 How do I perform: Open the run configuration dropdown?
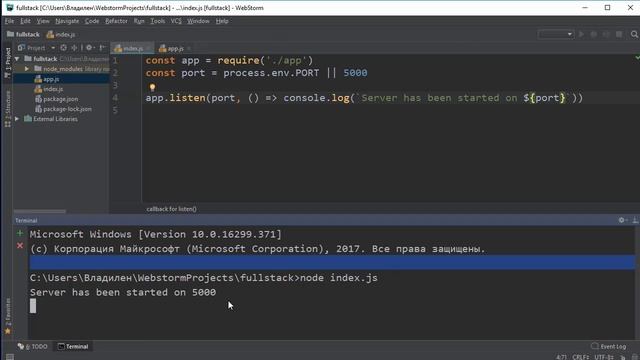point(556,34)
